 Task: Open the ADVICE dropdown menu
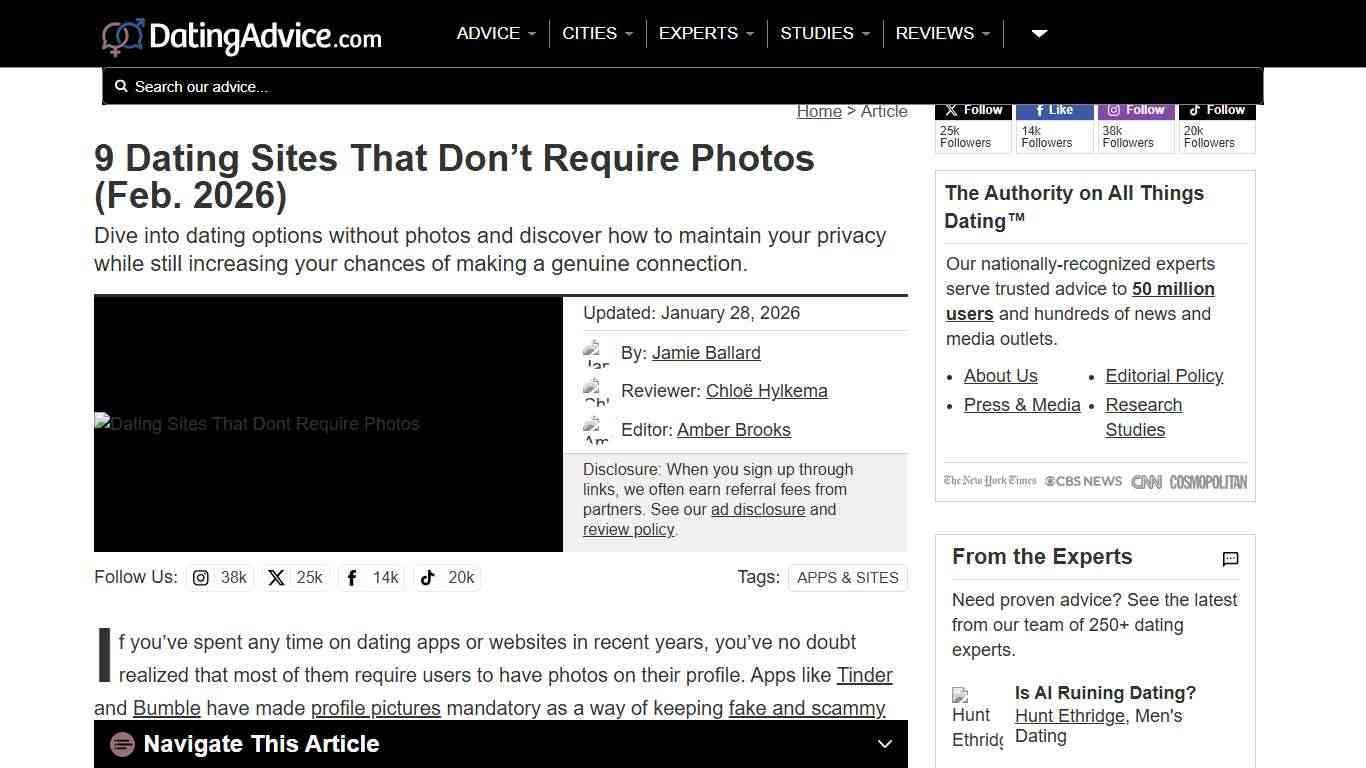[495, 33]
